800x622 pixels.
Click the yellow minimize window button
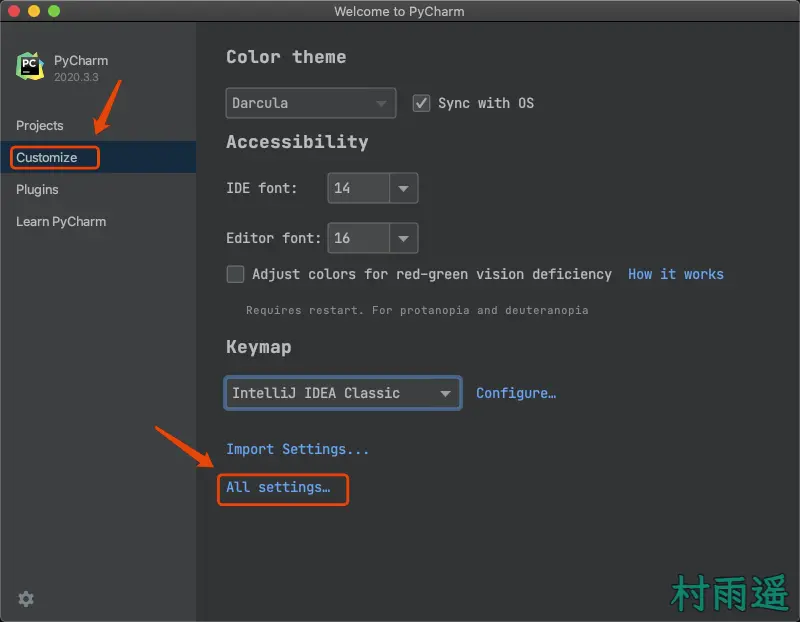(x=34, y=11)
